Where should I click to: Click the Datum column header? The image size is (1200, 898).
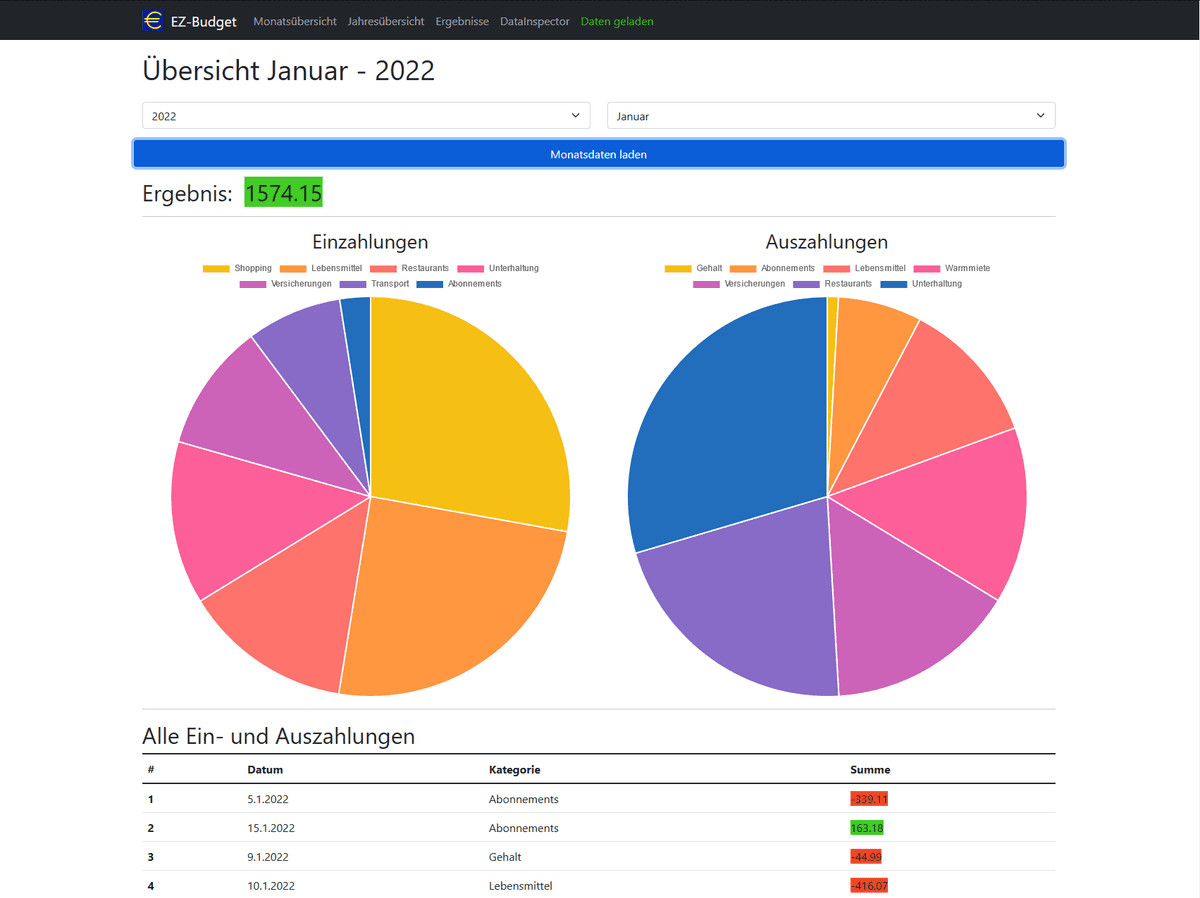pyautogui.click(x=265, y=770)
